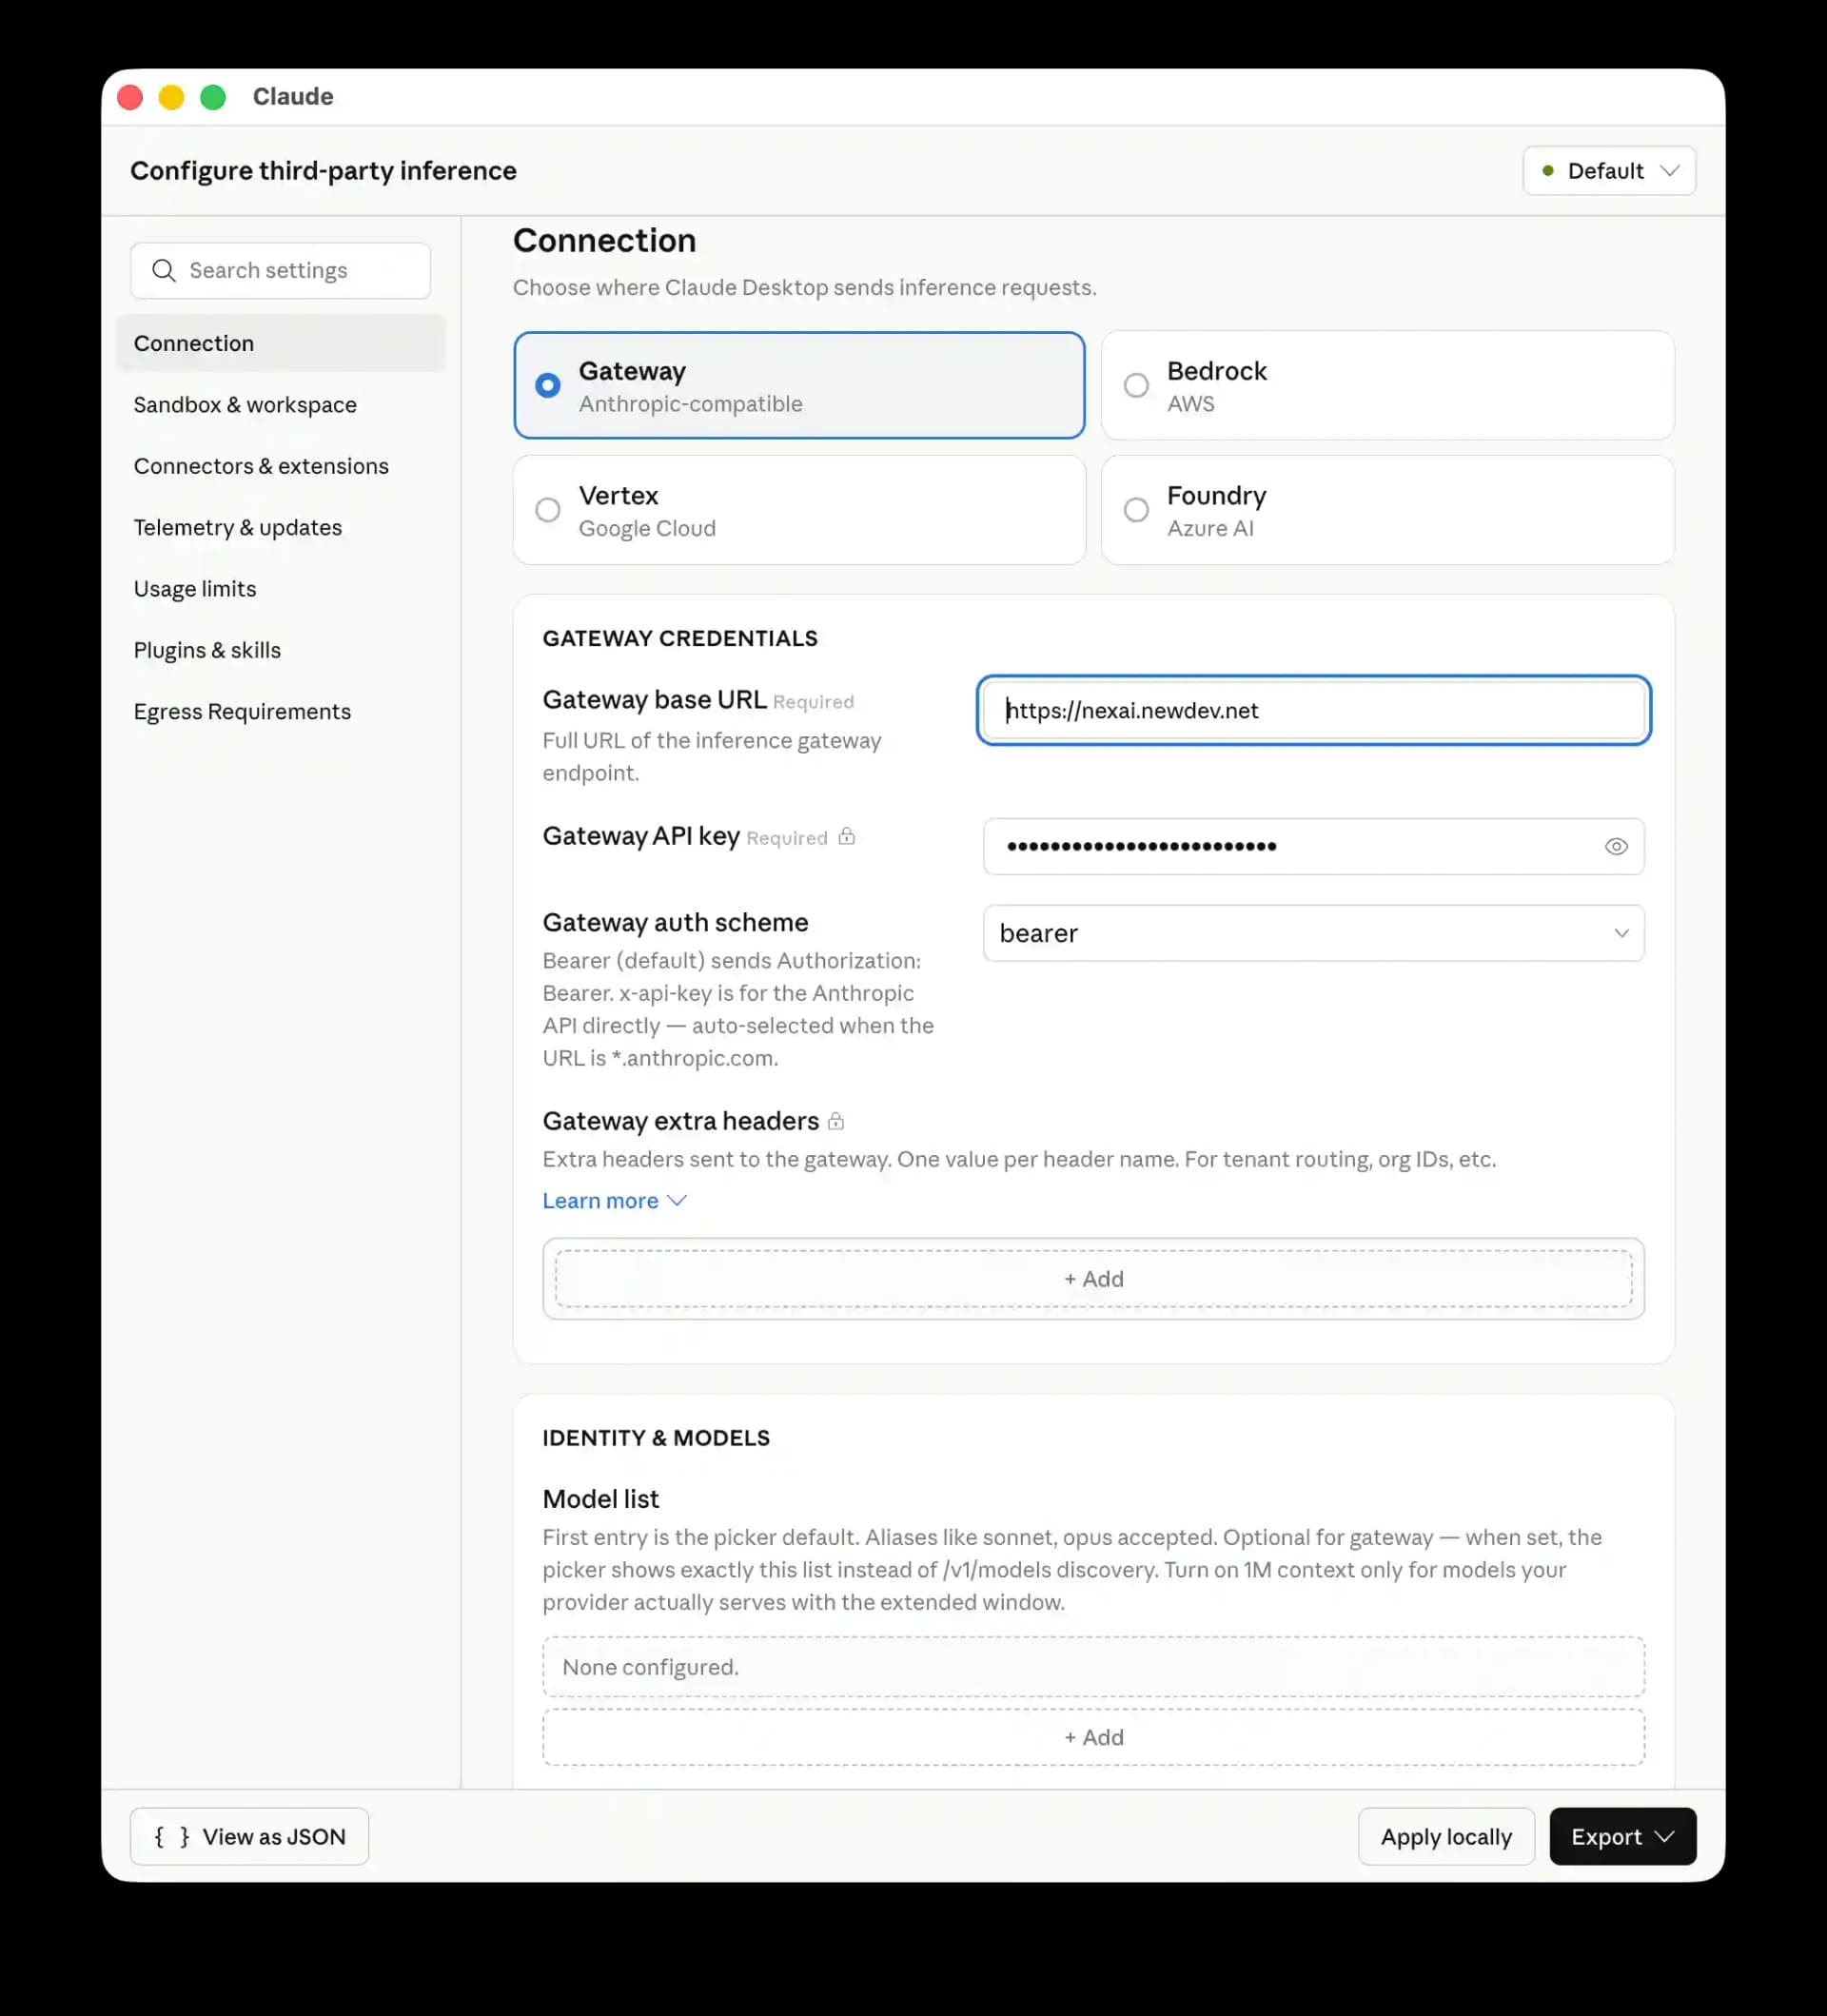Screen dimensions: 1827x2016
Task: Click the None configured placeholder row
Action: point(1093,1667)
